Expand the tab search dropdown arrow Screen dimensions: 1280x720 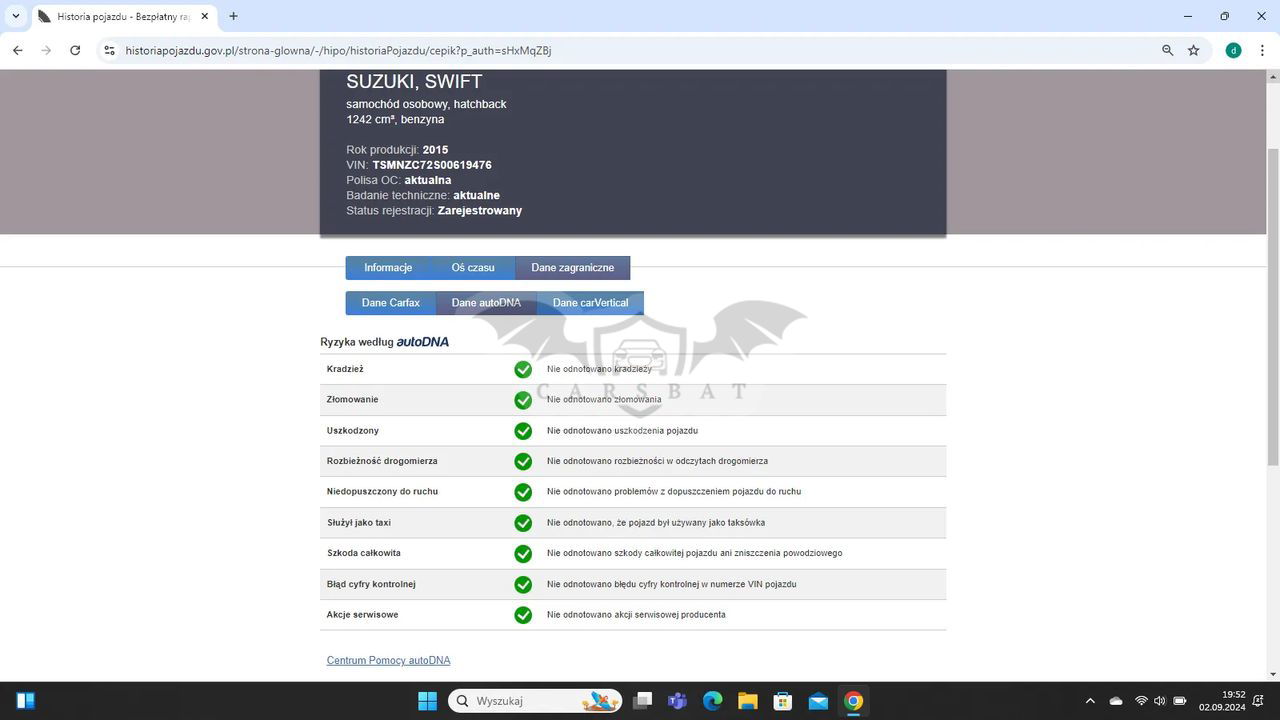coord(16,16)
